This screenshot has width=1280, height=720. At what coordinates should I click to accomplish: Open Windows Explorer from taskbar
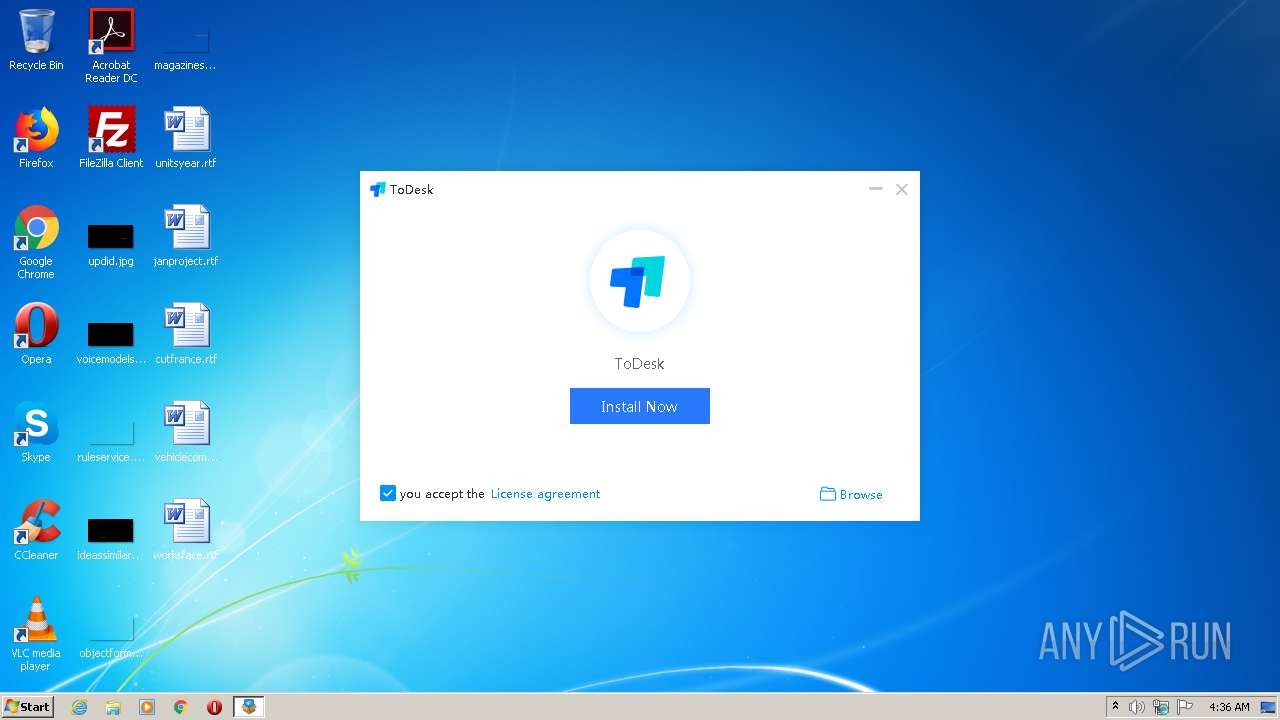click(113, 707)
